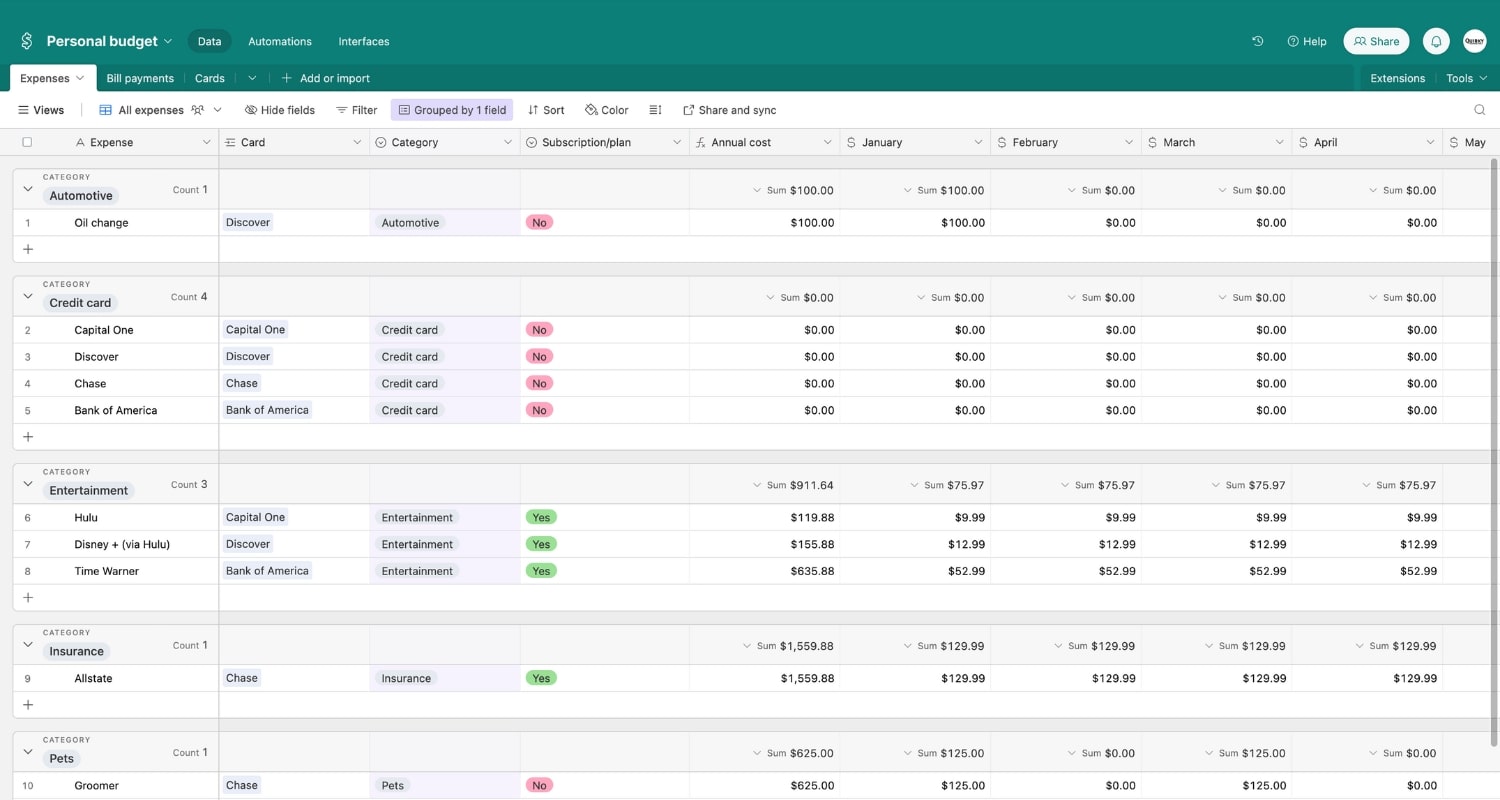Add a record in Insurance group
Screen dimensions: 1500x800
28,705
